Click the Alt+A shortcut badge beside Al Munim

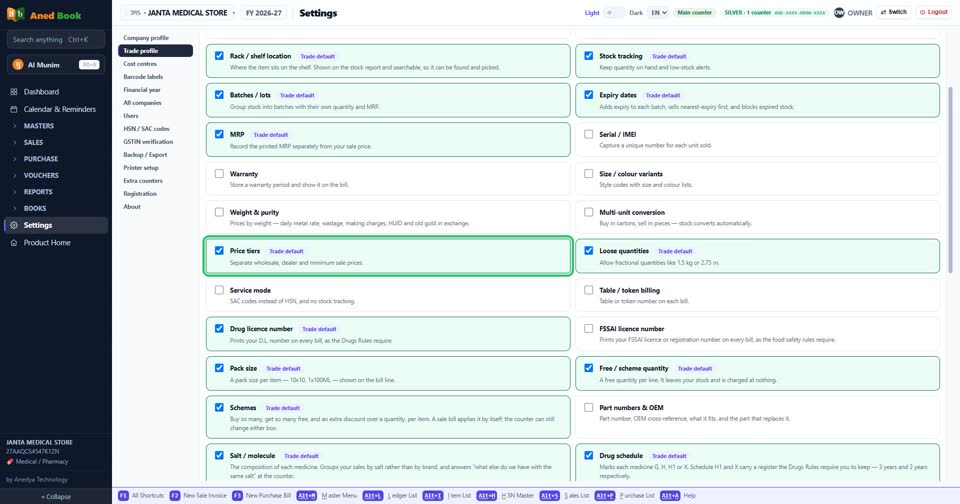(89, 65)
